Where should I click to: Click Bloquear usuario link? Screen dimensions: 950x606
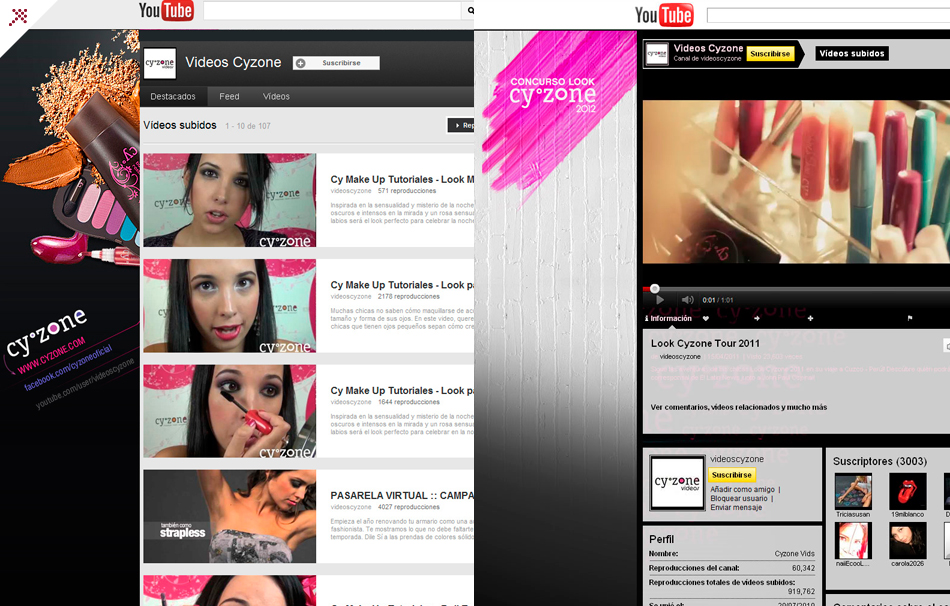739,499
